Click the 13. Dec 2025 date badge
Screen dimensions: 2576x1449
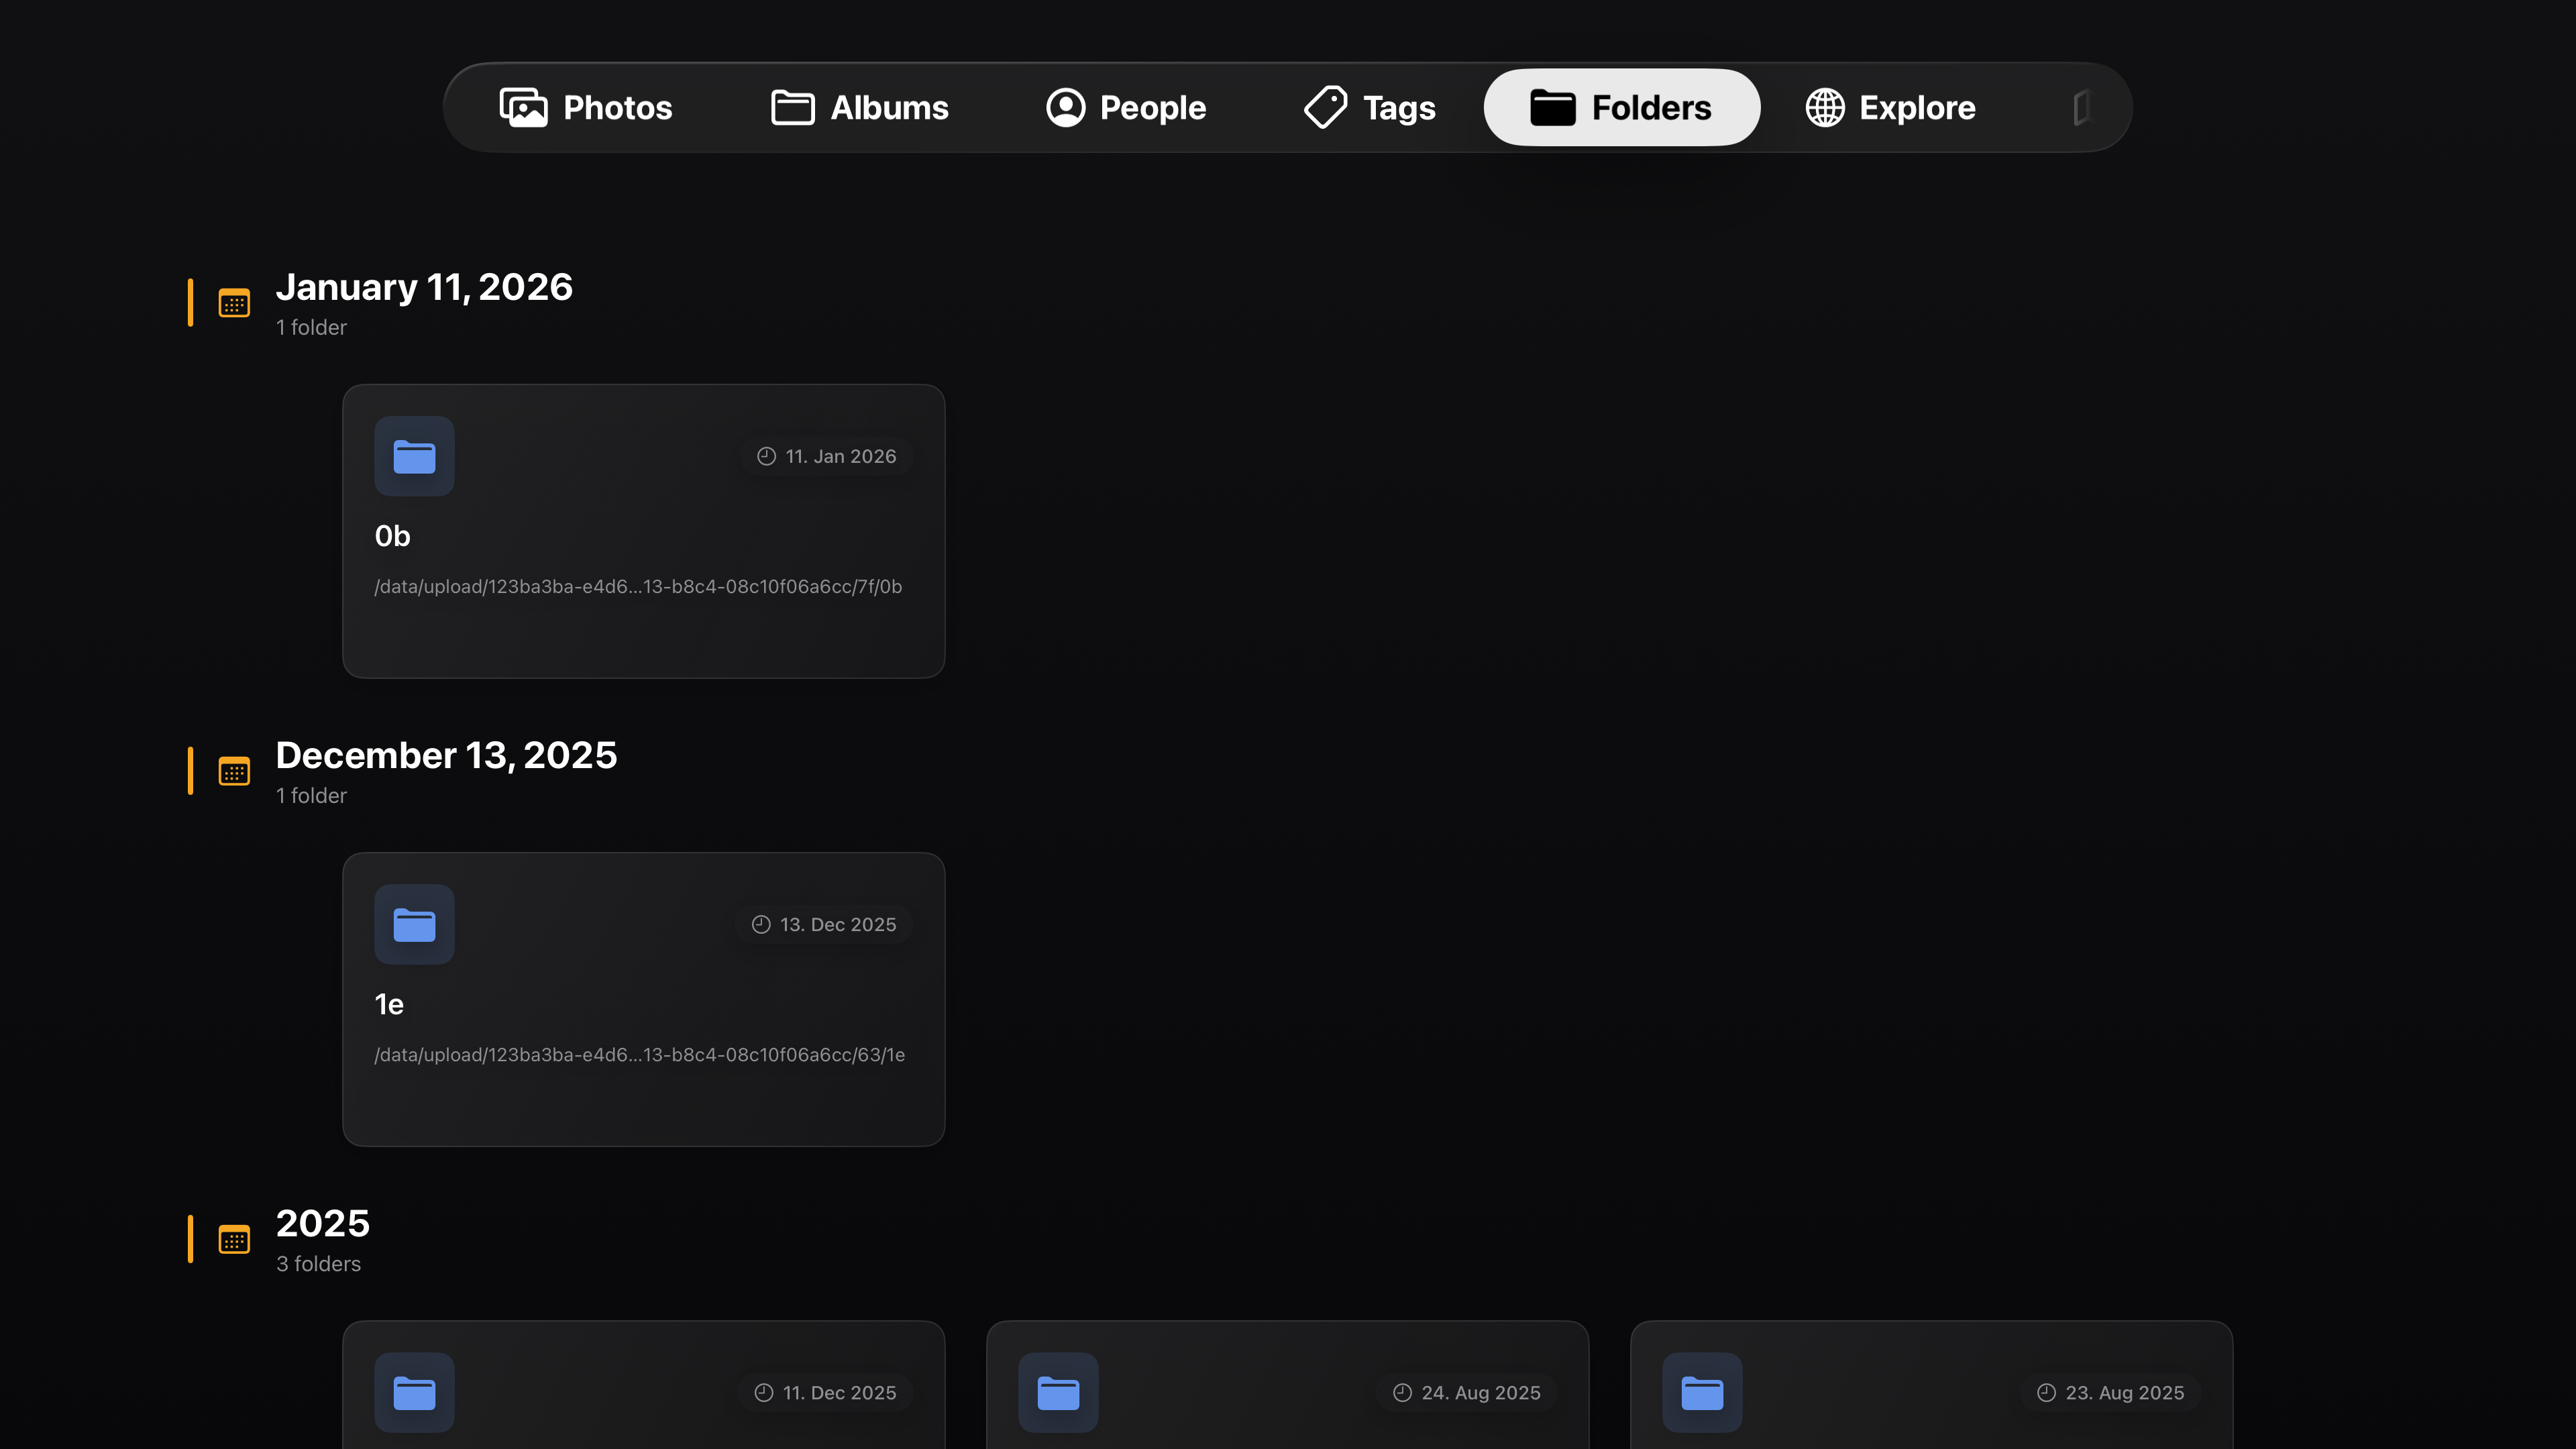(x=825, y=924)
